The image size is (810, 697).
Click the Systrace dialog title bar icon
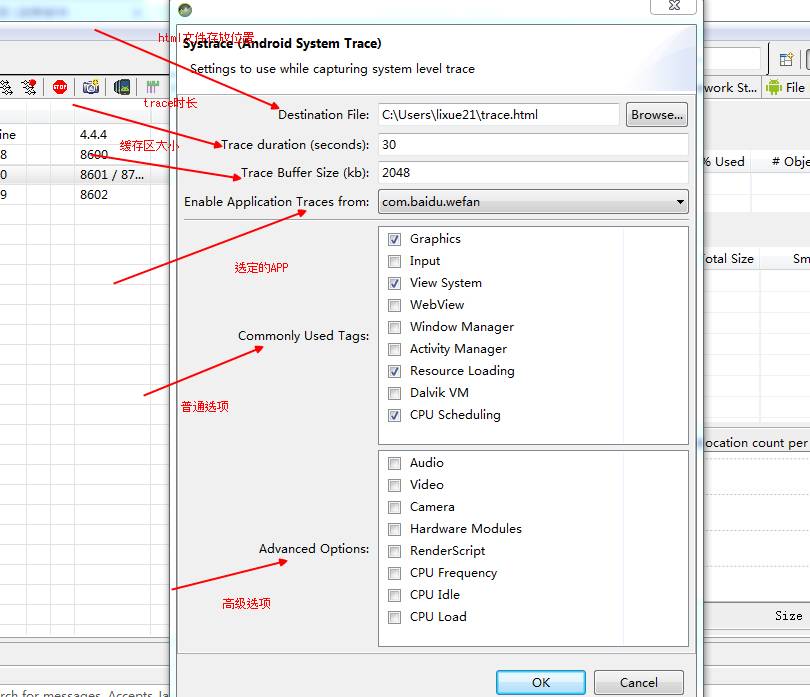[x=185, y=9]
